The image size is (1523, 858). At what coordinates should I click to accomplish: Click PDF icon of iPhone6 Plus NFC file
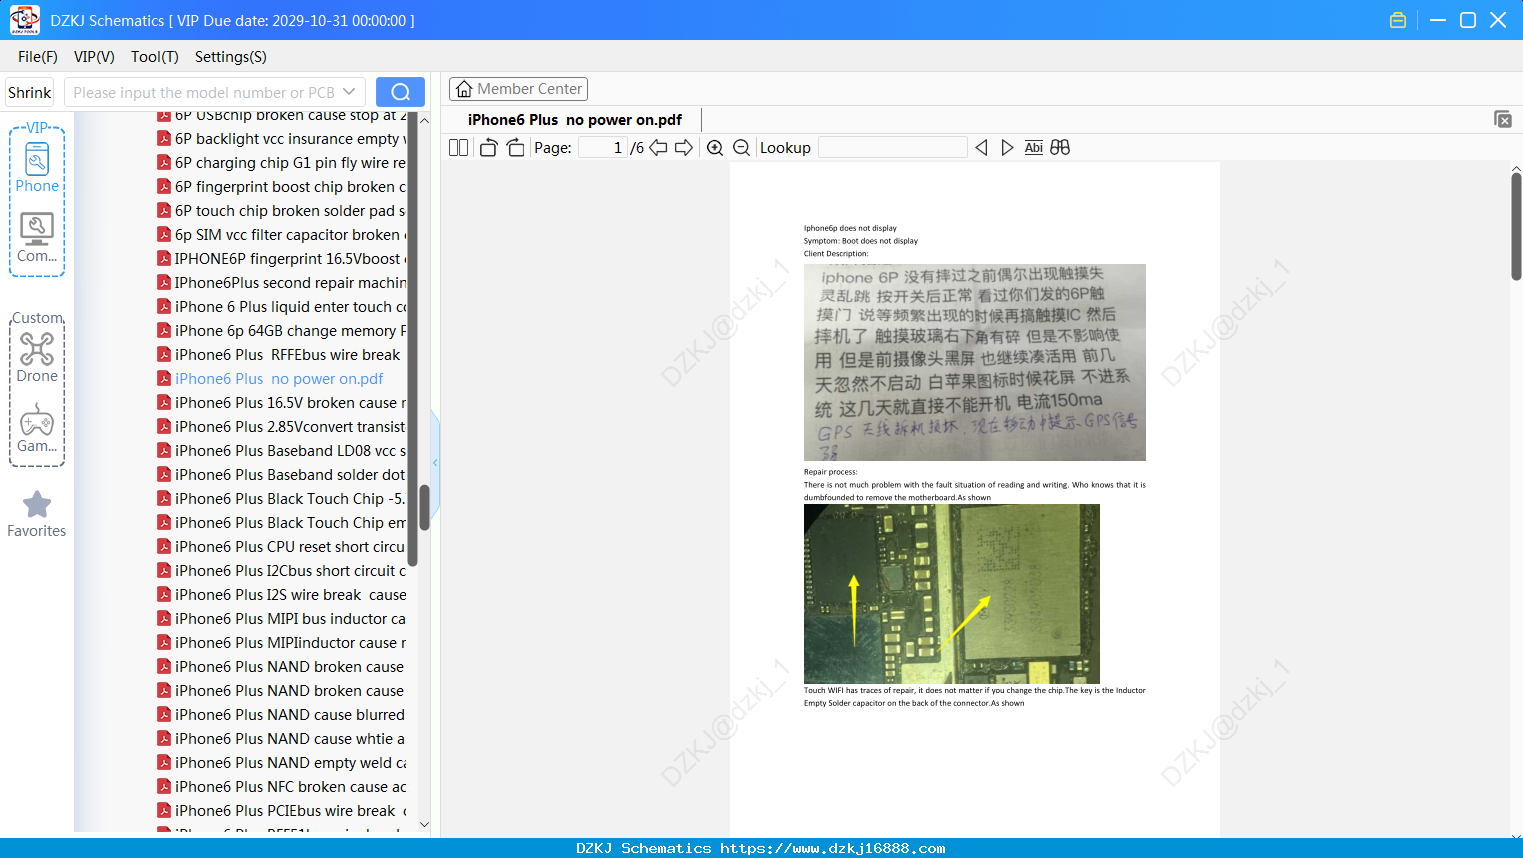pyautogui.click(x=164, y=786)
